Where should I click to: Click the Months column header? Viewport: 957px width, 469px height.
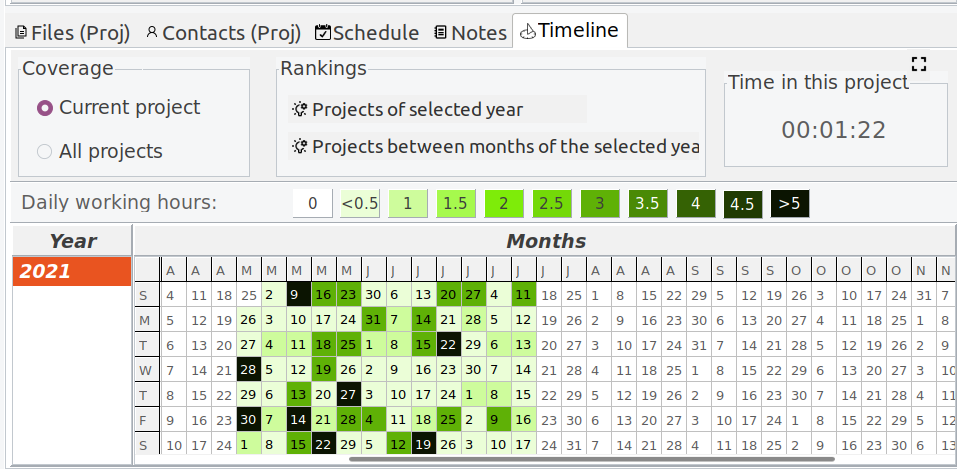[546, 241]
